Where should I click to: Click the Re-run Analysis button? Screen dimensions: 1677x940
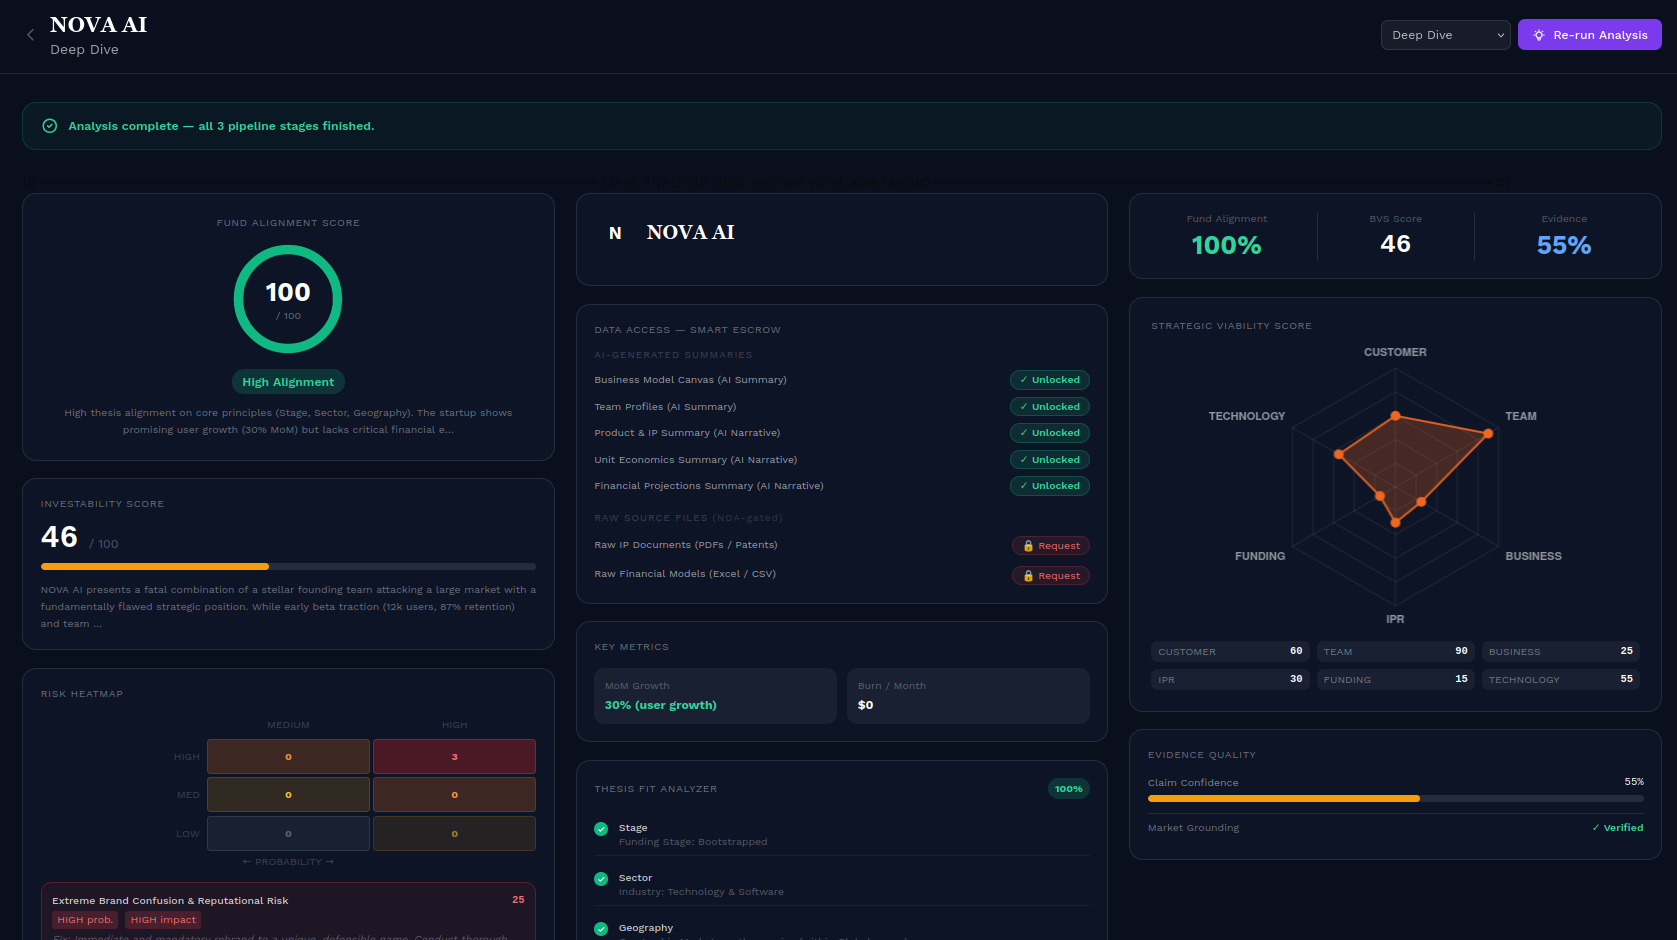tap(1590, 35)
